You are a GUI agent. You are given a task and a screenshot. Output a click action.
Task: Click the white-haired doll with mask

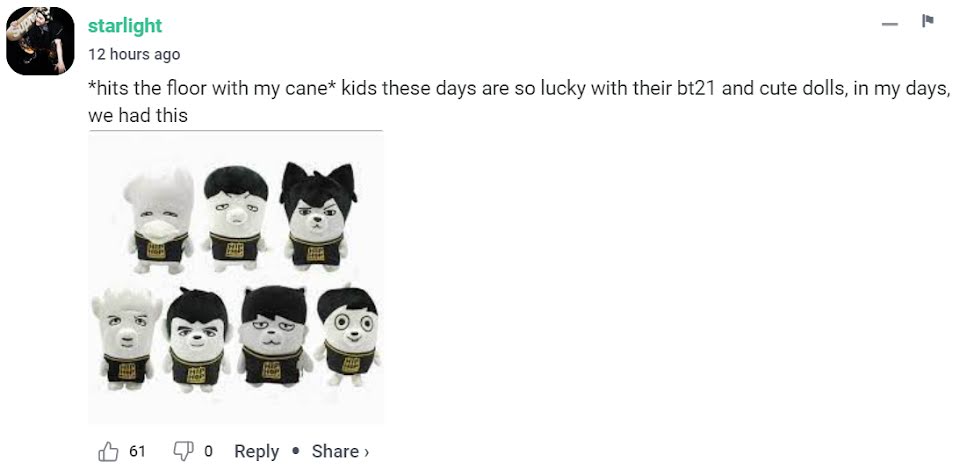coord(159,222)
